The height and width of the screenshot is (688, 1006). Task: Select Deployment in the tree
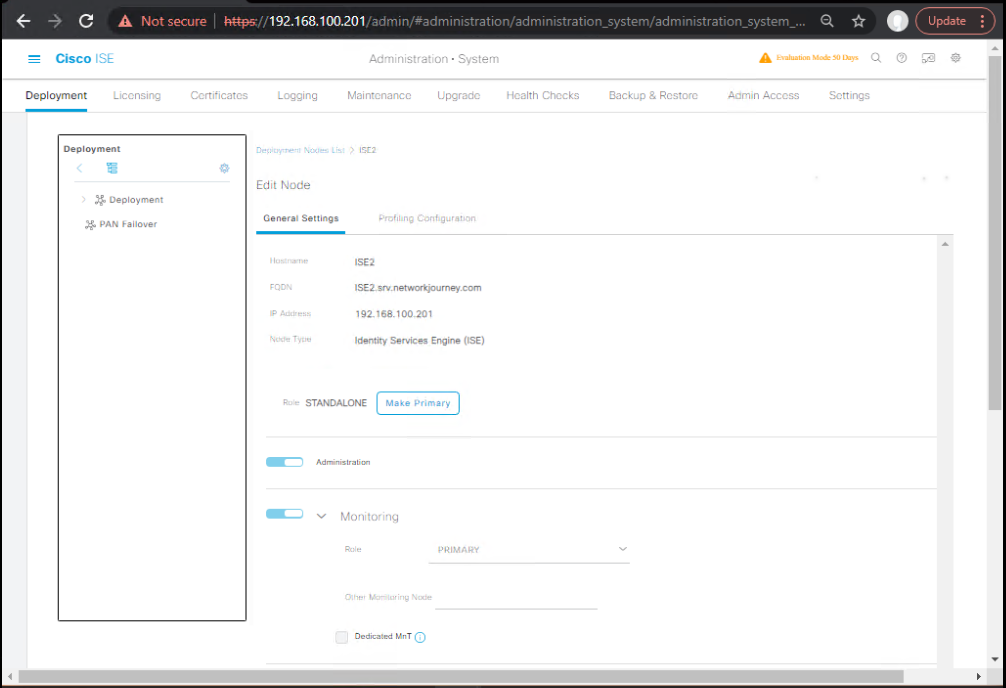click(136, 200)
